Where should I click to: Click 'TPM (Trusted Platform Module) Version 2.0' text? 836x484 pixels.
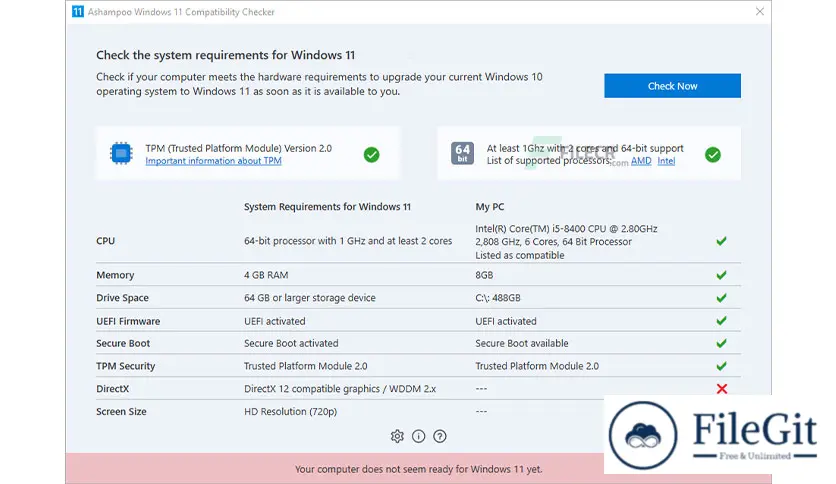tap(238, 148)
